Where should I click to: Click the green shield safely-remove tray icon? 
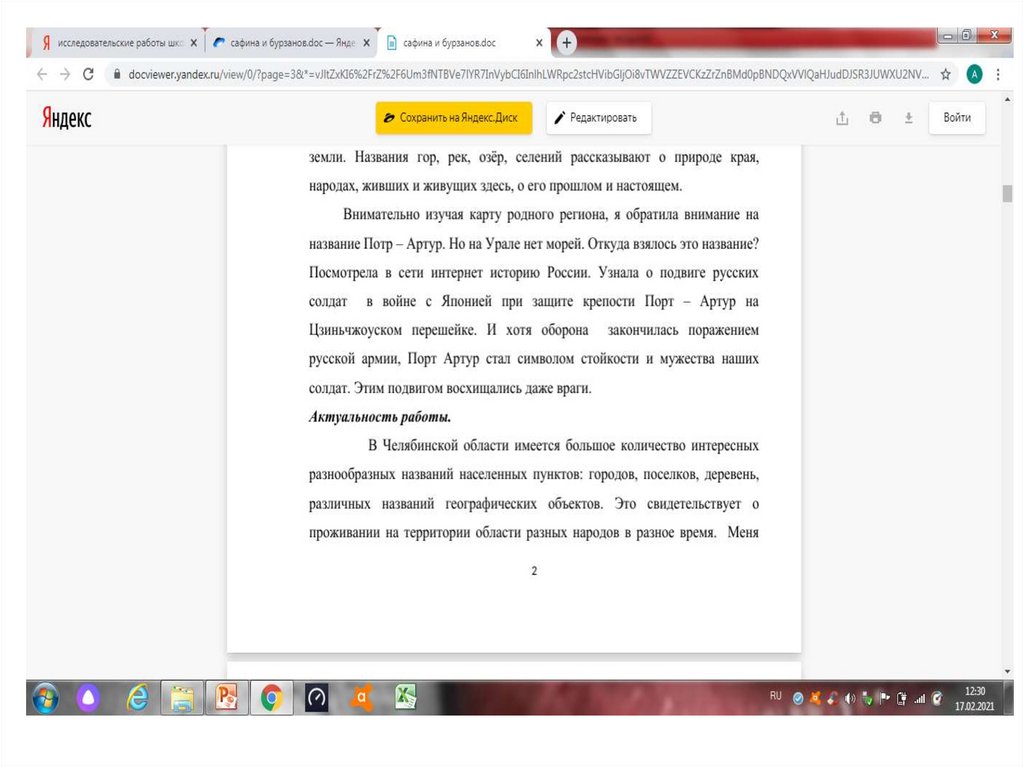pos(867,699)
